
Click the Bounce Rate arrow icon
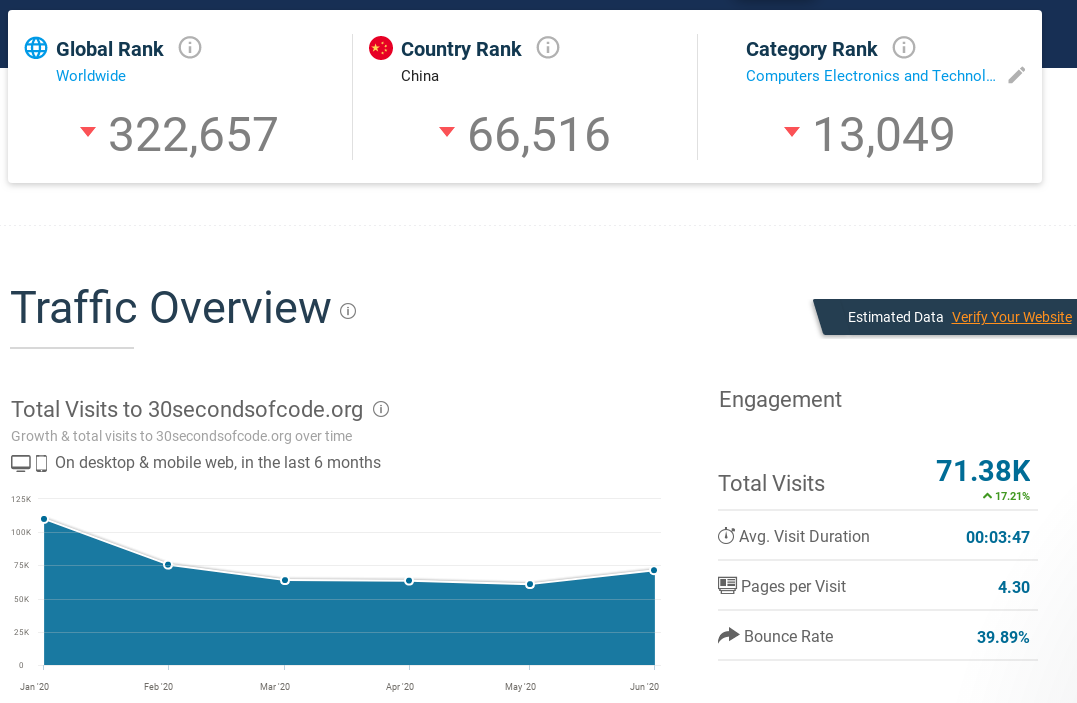point(726,635)
